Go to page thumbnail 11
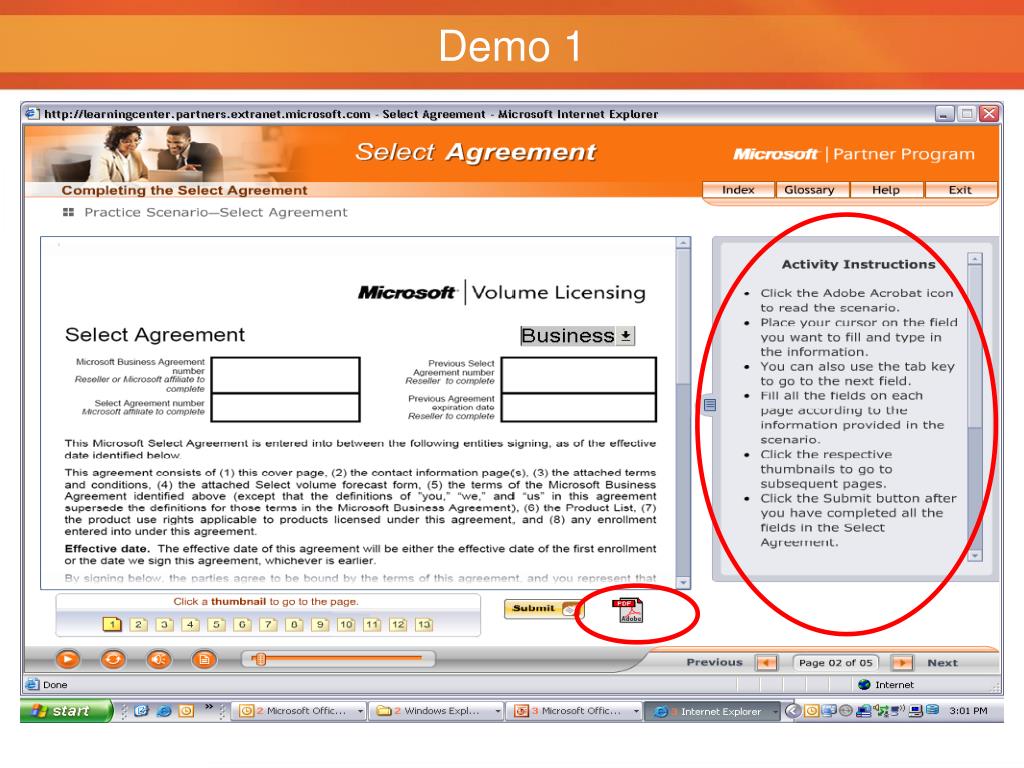 click(372, 624)
